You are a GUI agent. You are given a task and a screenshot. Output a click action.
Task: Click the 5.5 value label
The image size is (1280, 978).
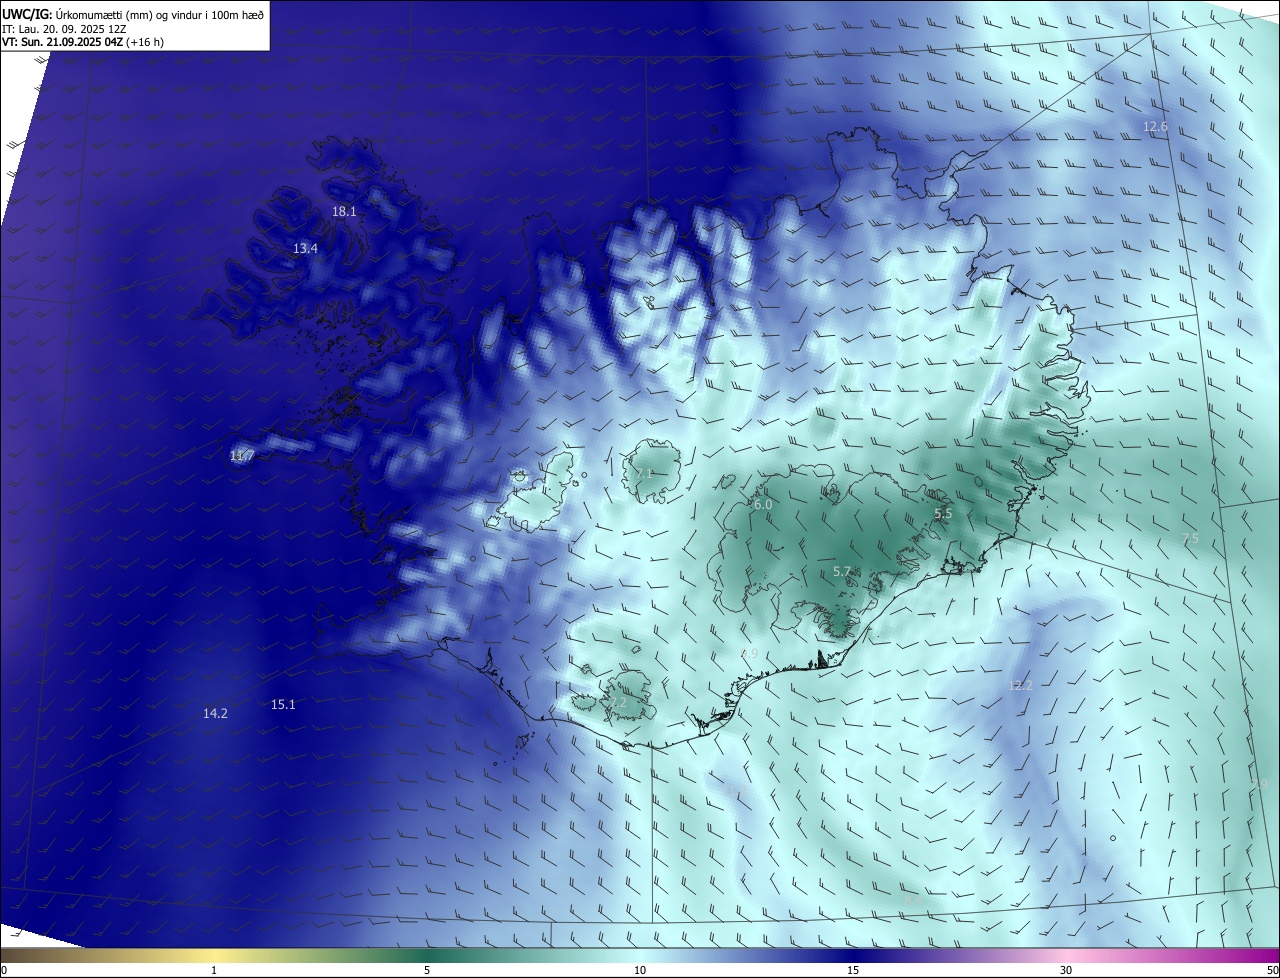tap(943, 514)
